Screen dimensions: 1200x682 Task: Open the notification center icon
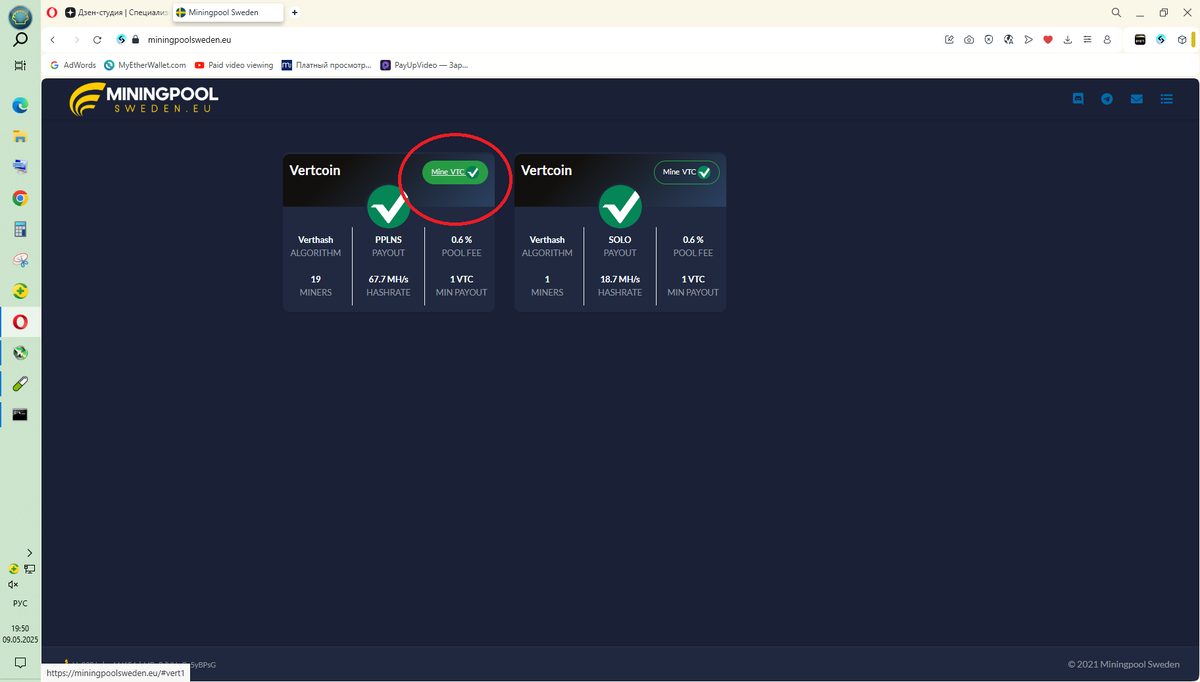coord(20,662)
